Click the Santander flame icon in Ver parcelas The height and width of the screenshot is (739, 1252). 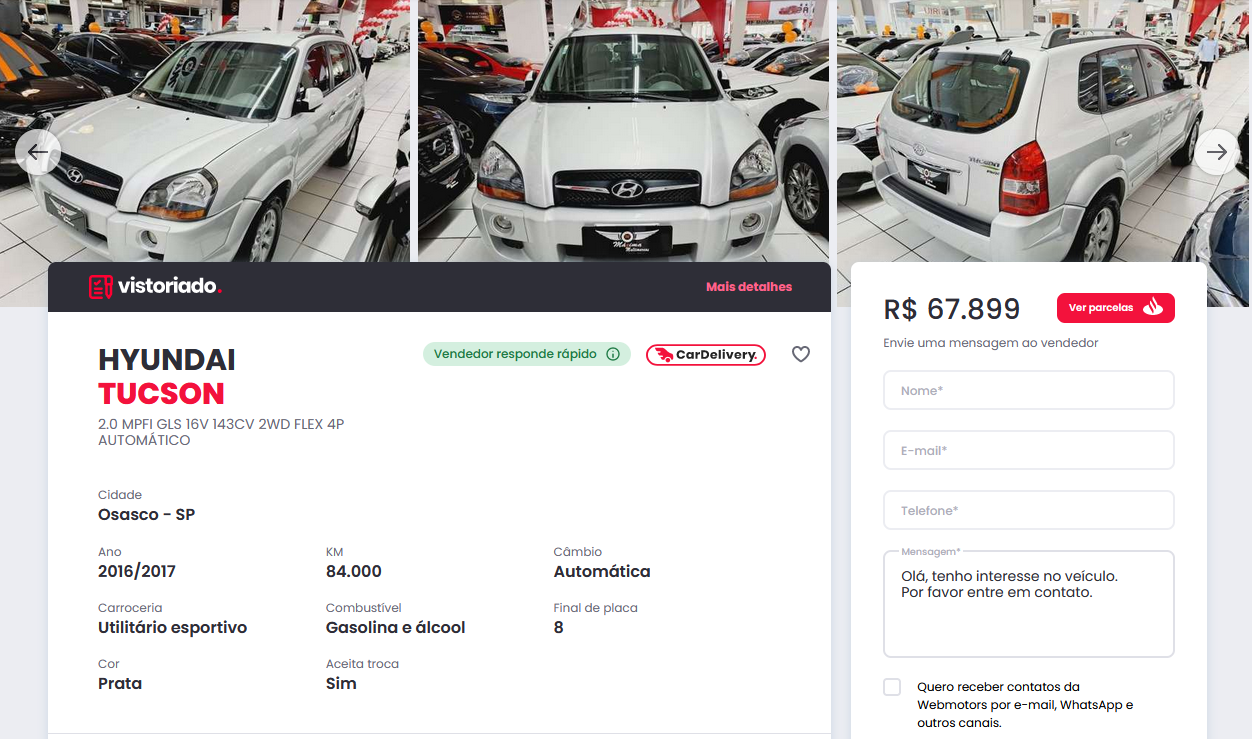pos(1153,307)
